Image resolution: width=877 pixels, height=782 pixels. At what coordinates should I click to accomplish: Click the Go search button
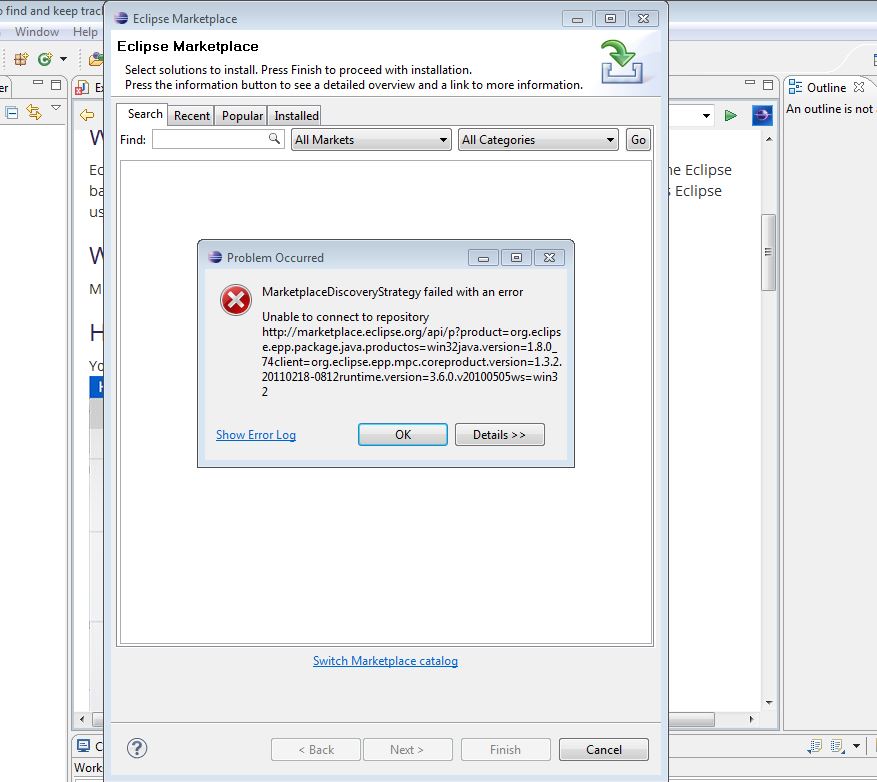tap(638, 140)
